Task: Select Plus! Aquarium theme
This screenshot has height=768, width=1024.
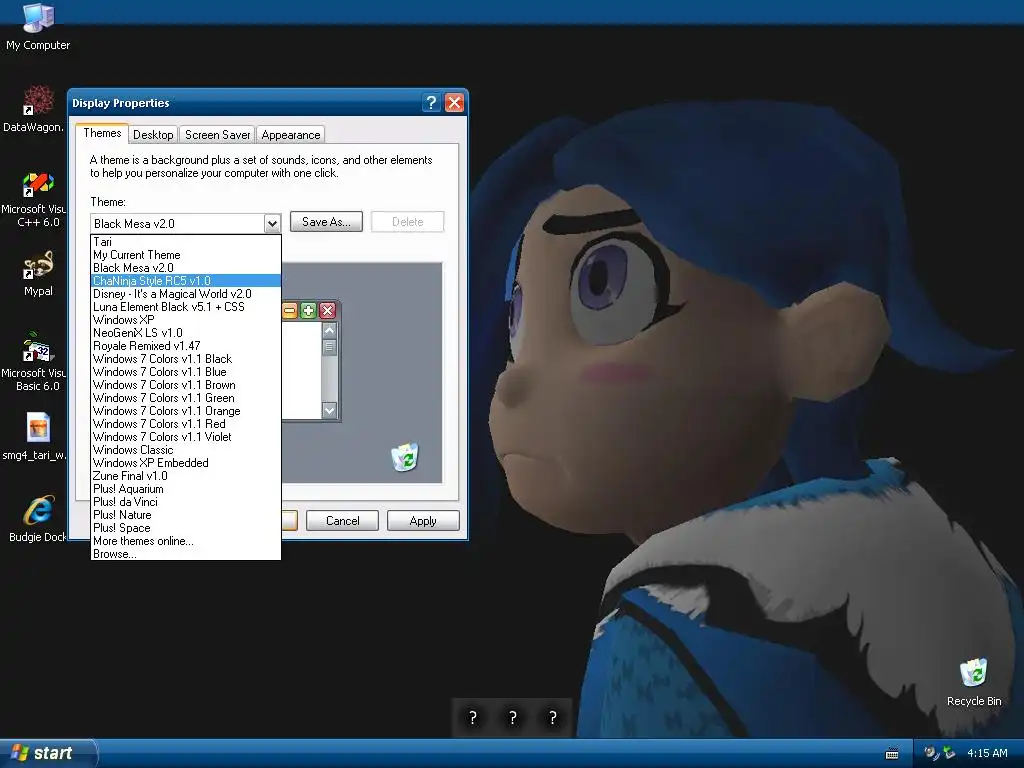Action: click(185, 489)
